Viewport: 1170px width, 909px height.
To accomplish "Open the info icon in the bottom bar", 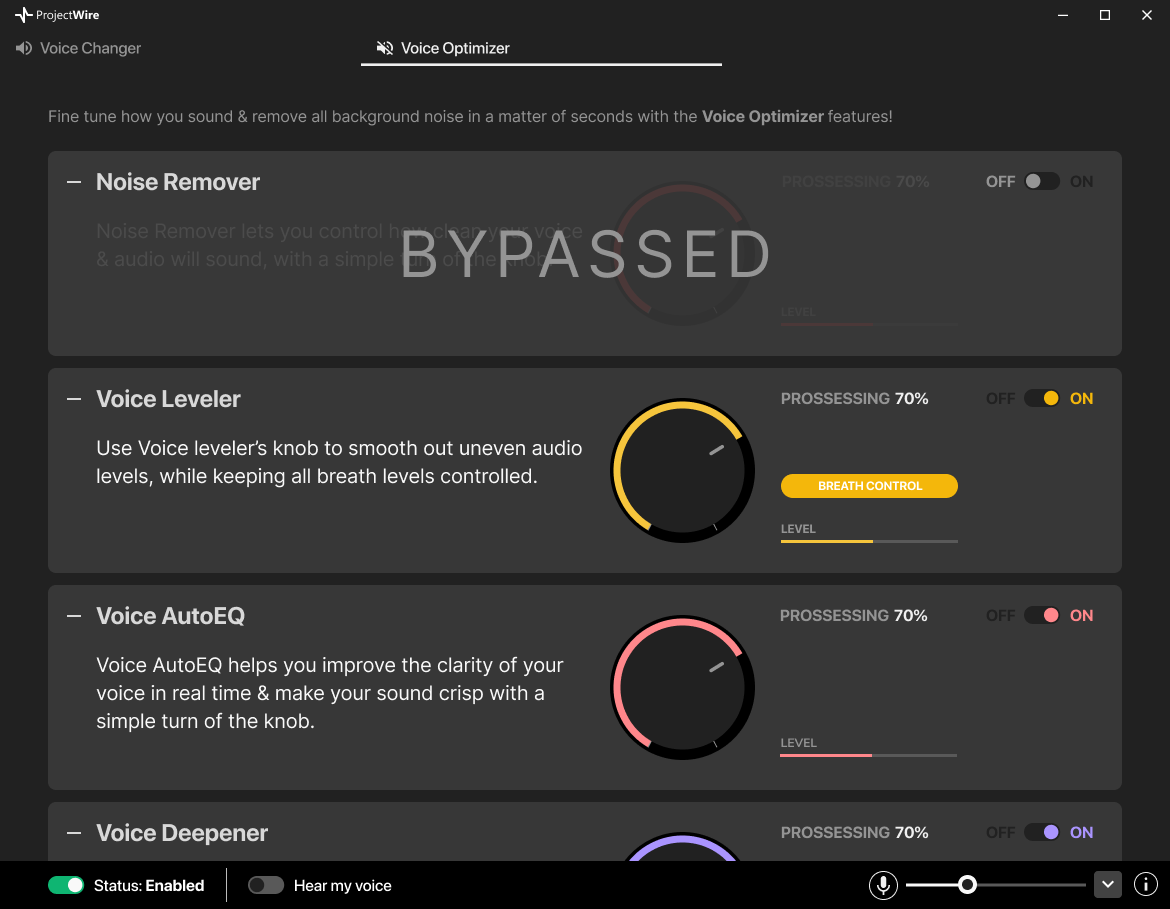I will coord(1145,885).
